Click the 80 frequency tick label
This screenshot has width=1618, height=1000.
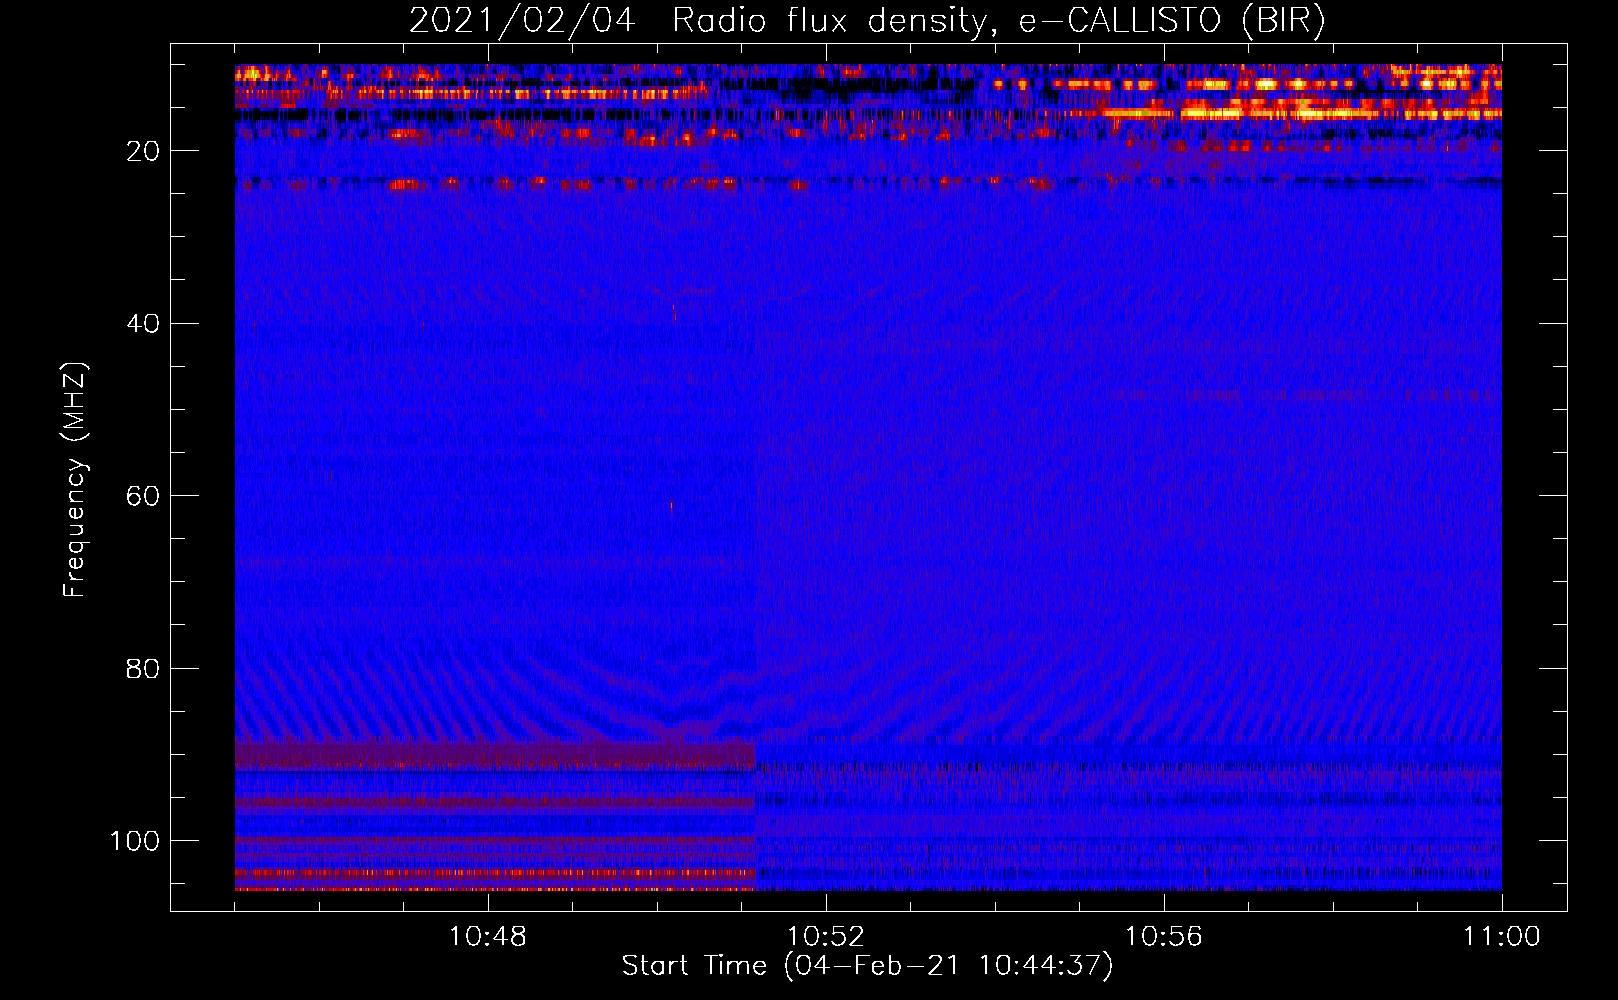pyautogui.click(x=144, y=669)
